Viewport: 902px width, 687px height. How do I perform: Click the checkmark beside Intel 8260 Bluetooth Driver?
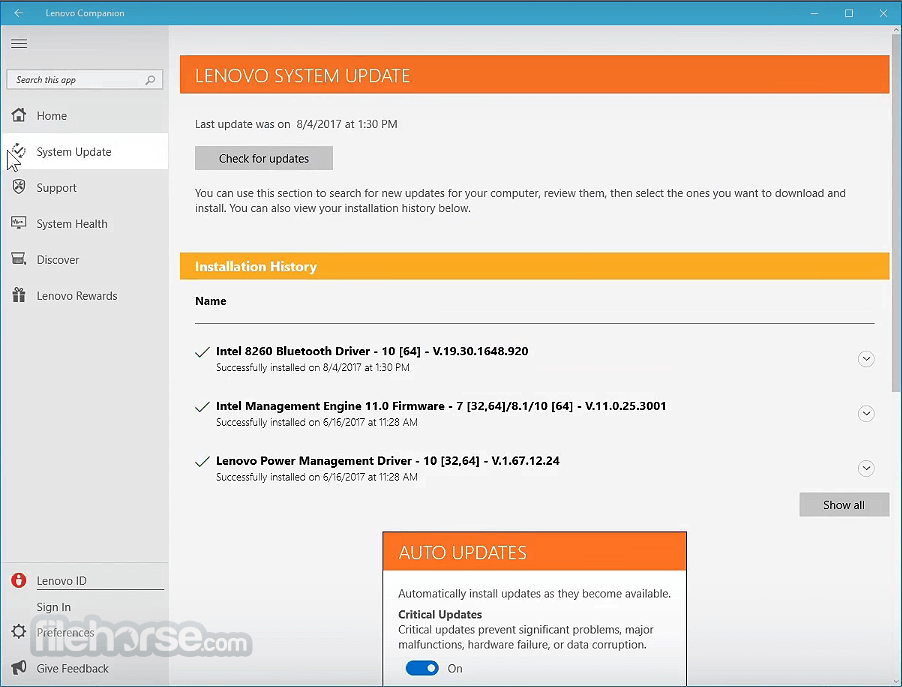[202, 352]
